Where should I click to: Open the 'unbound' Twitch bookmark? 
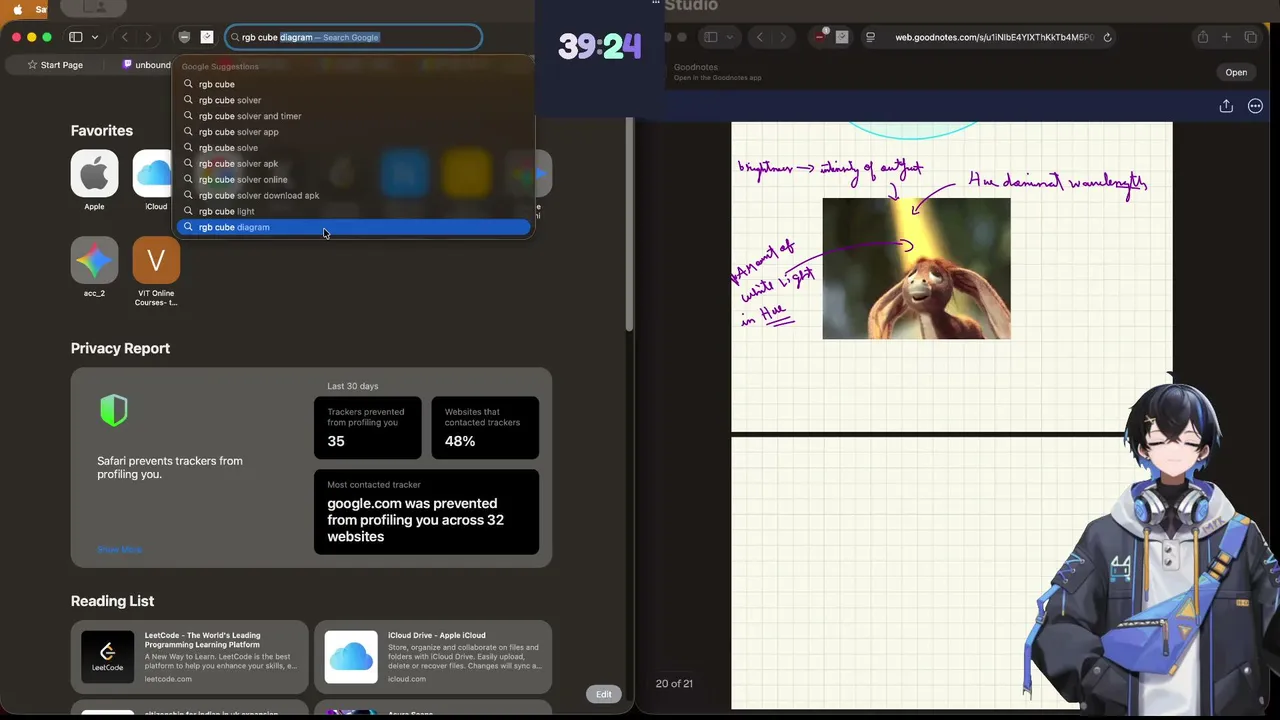click(x=147, y=65)
